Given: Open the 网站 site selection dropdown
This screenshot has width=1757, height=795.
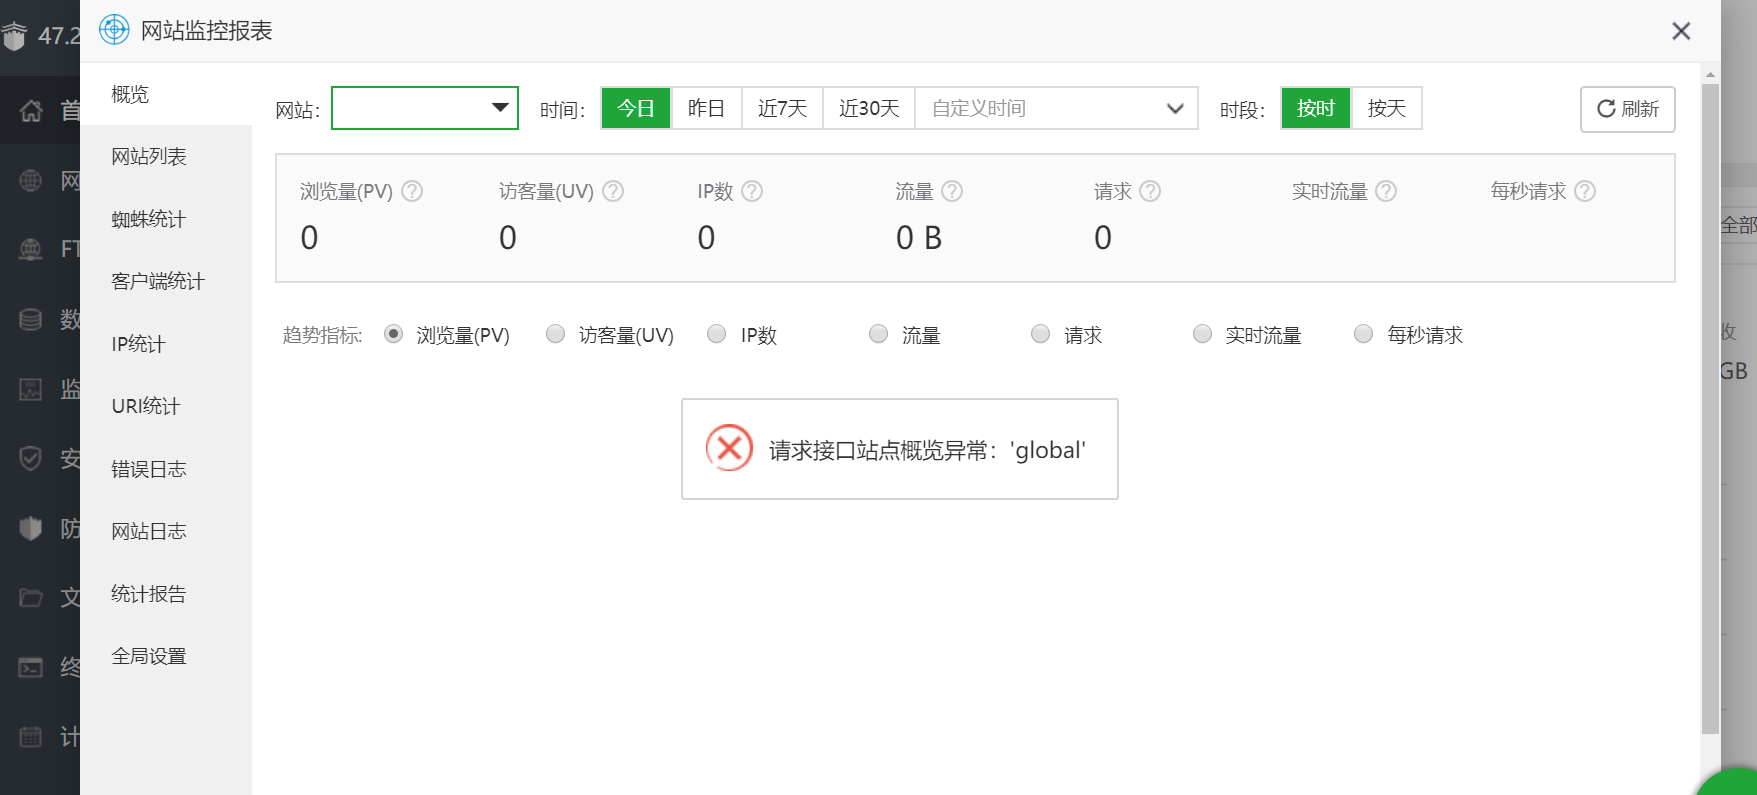Looking at the screenshot, I should pos(425,108).
